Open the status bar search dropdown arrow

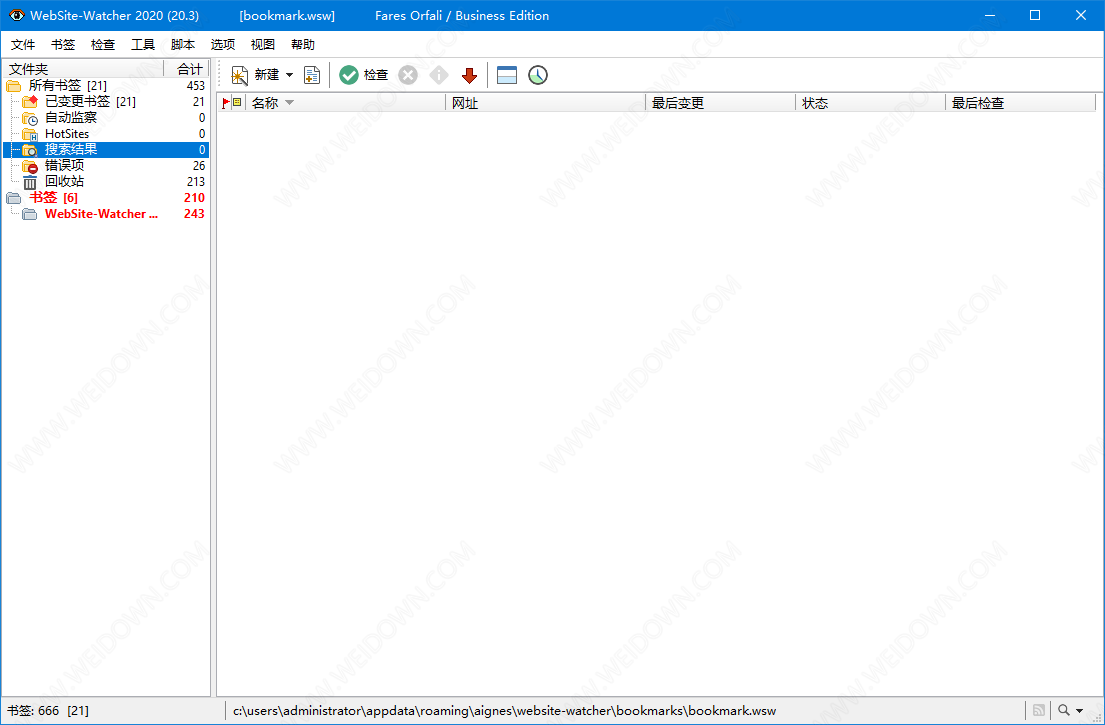click(x=1080, y=711)
